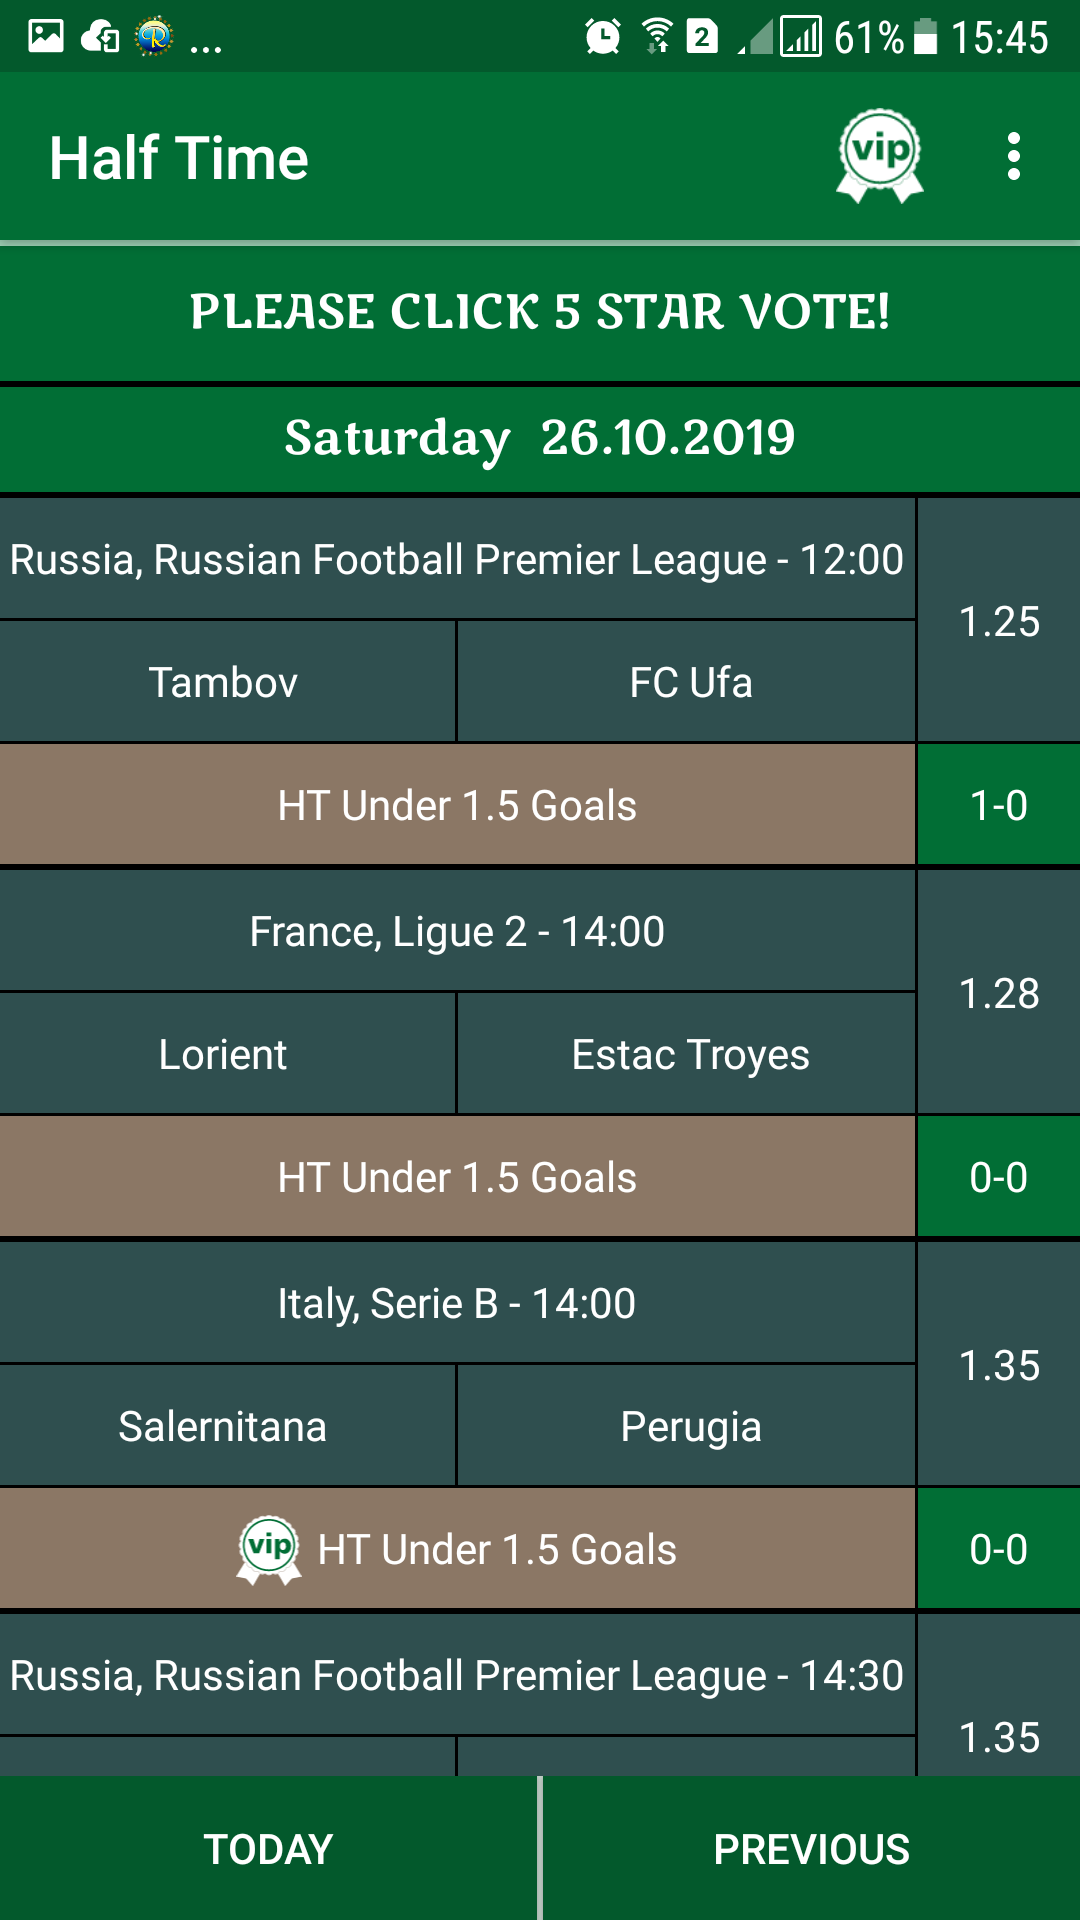Image resolution: width=1080 pixels, height=1920 pixels.
Task: Select the Saturday 26.10.2019 date header
Action: click(540, 438)
